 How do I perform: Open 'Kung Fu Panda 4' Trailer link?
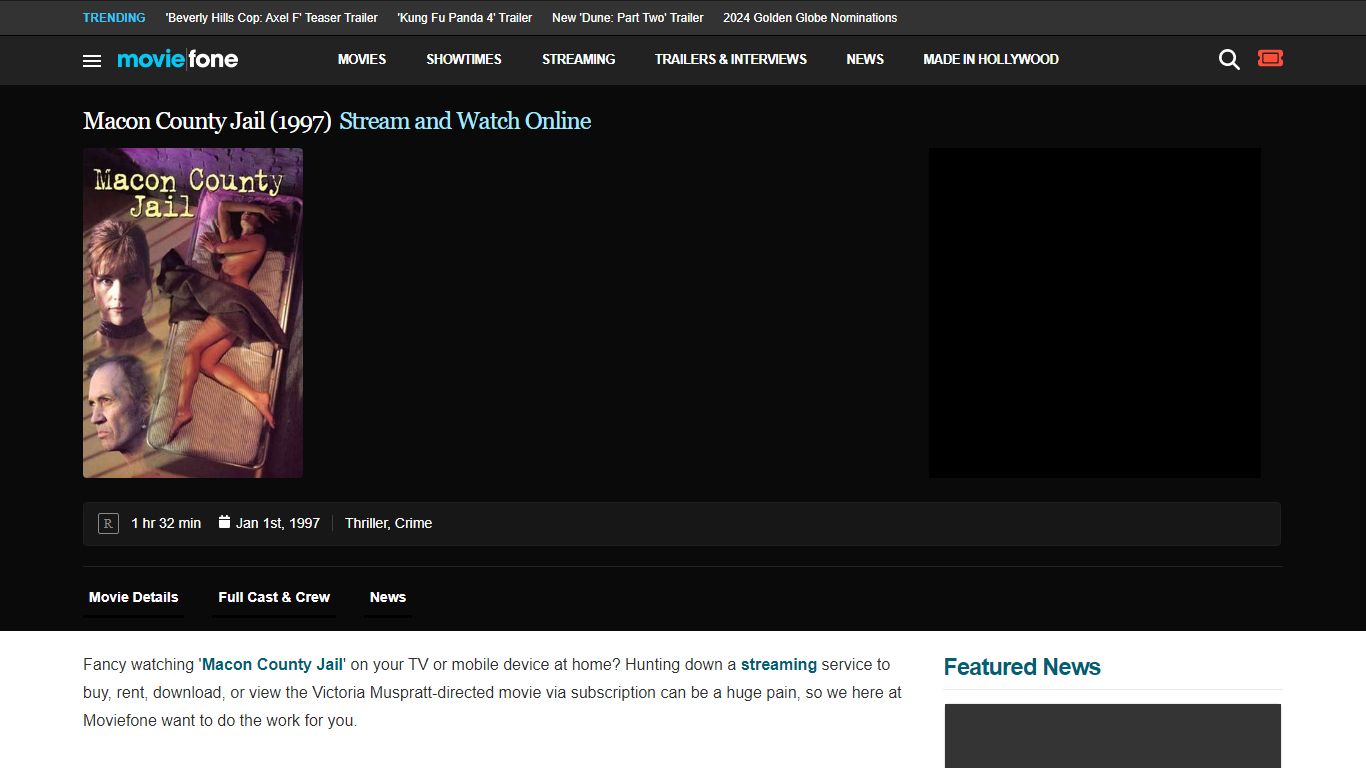pos(465,18)
